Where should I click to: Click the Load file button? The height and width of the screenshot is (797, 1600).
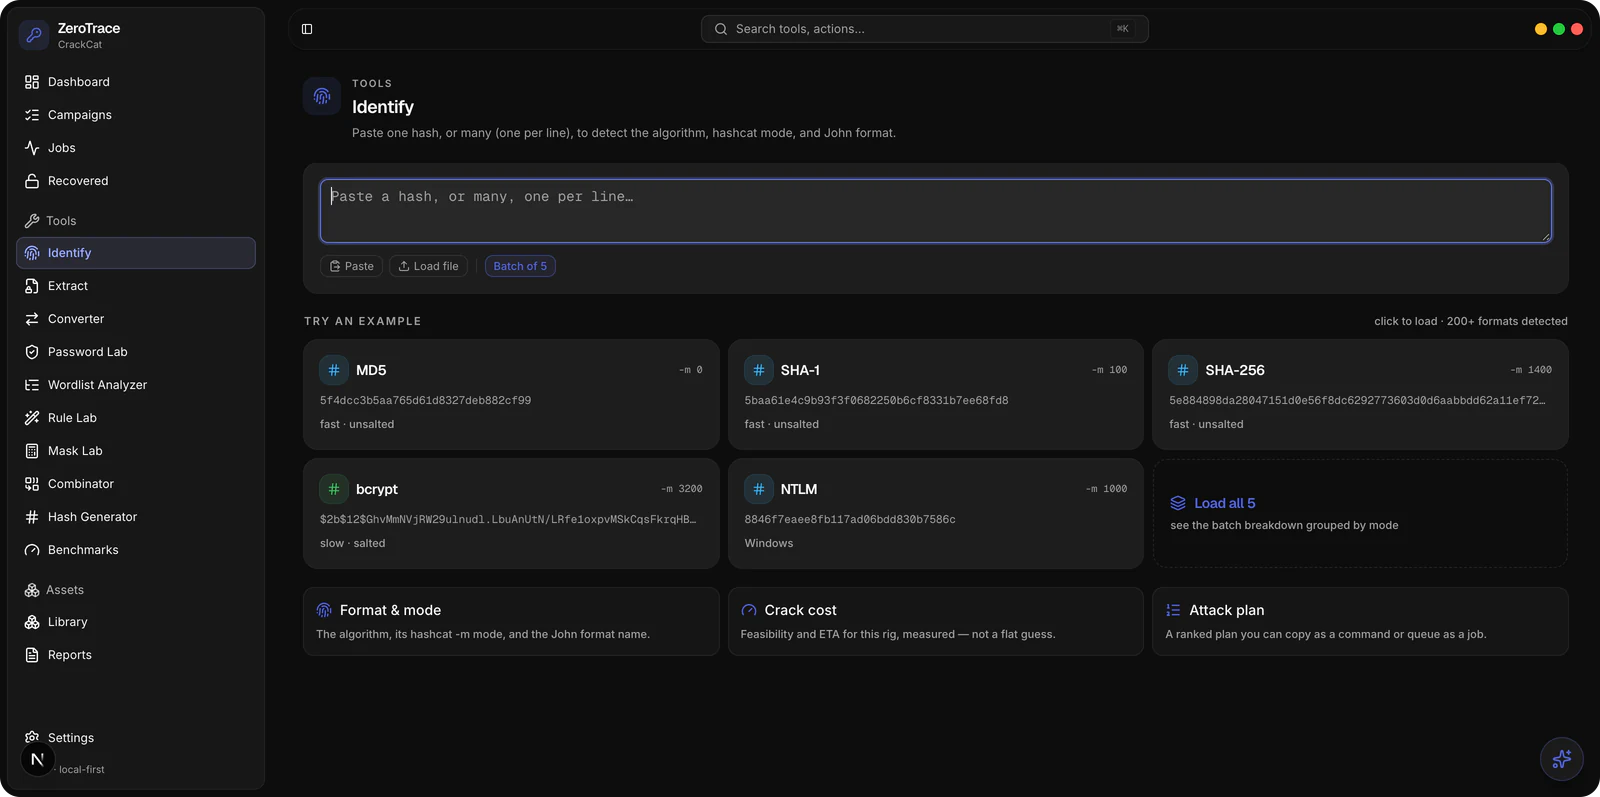(x=428, y=266)
